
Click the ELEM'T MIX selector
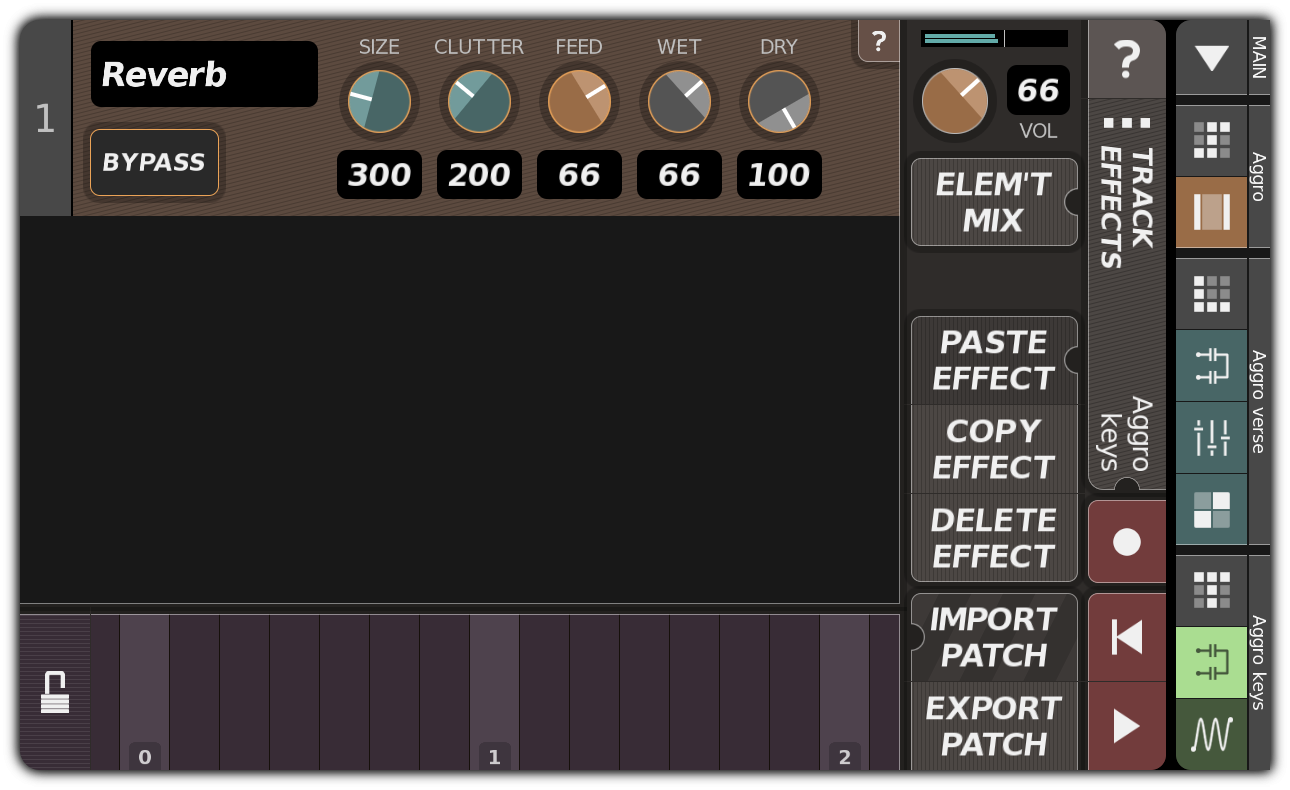tap(993, 202)
